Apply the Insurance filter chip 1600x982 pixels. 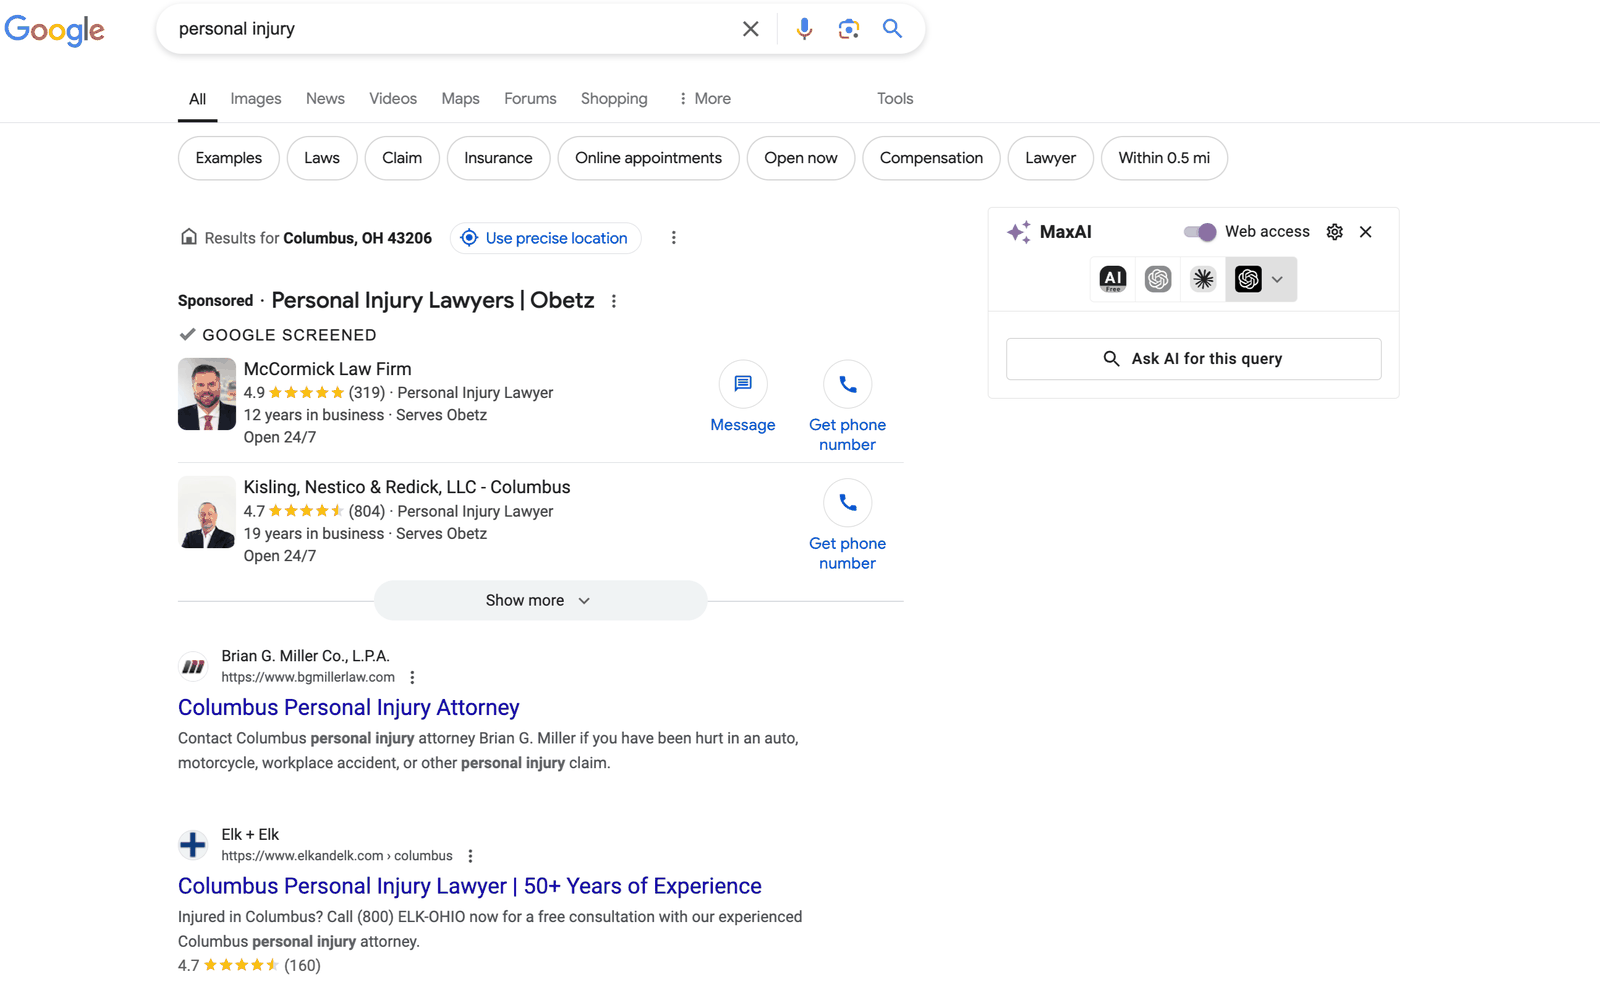[x=498, y=158]
